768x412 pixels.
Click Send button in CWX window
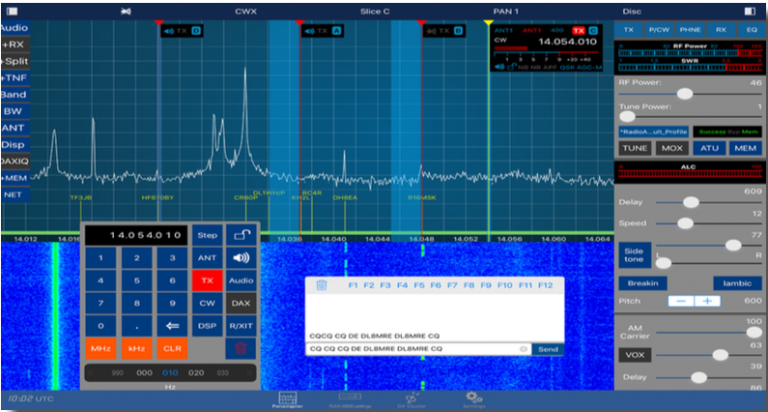pos(548,349)
